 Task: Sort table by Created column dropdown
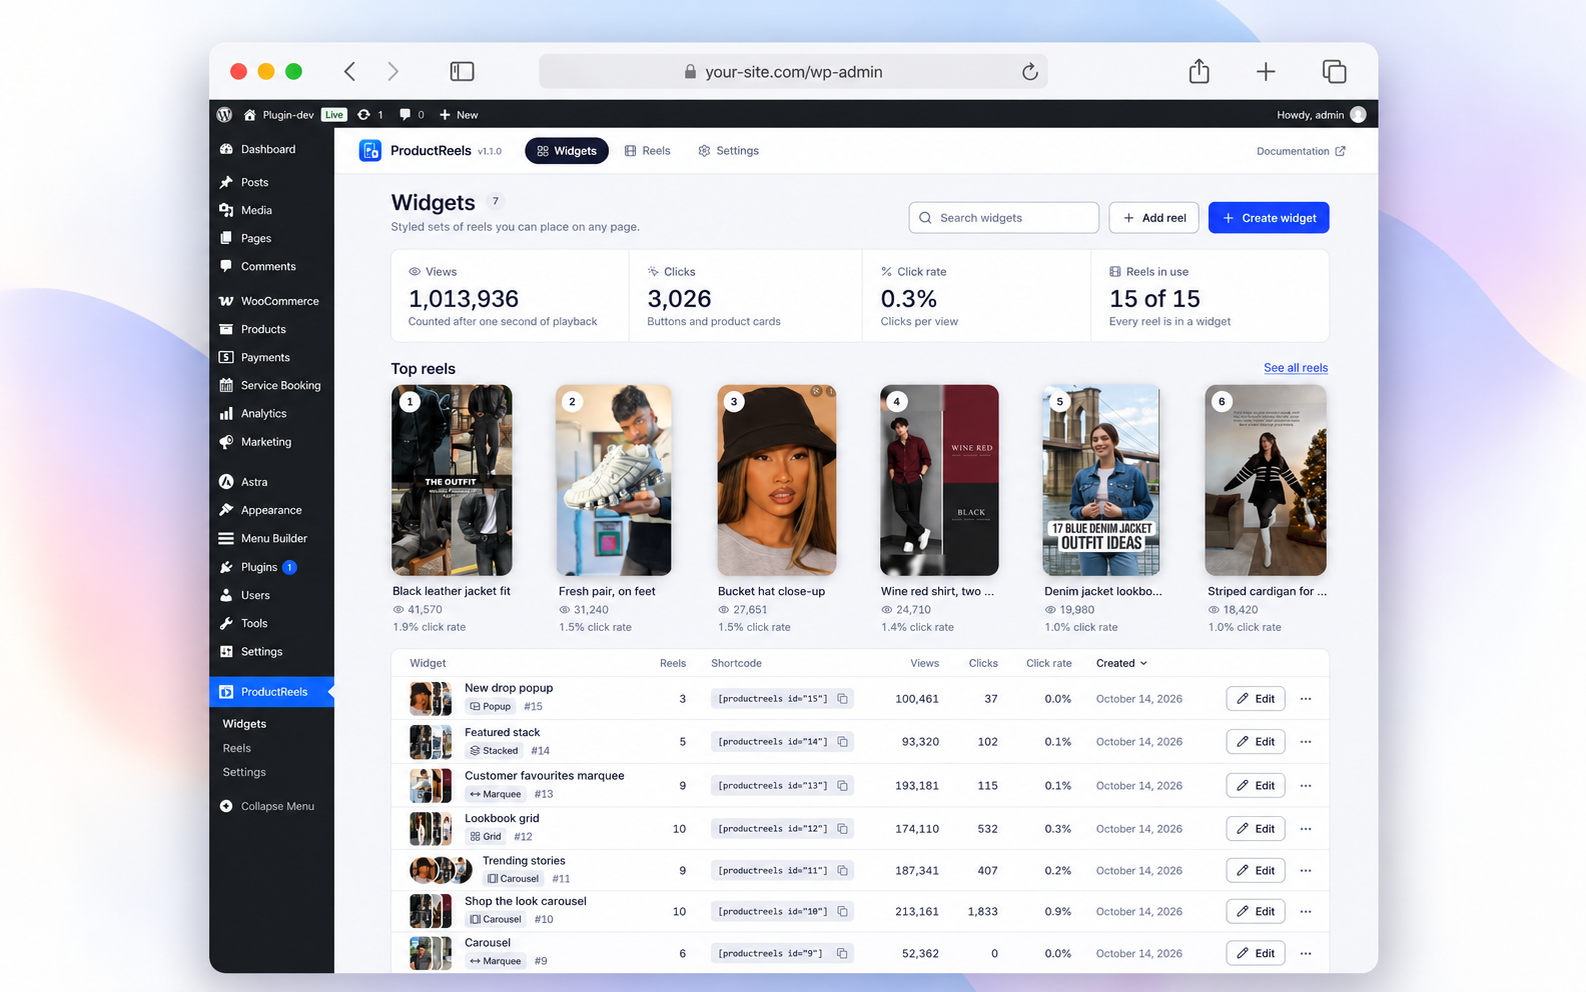(1121, 663)
